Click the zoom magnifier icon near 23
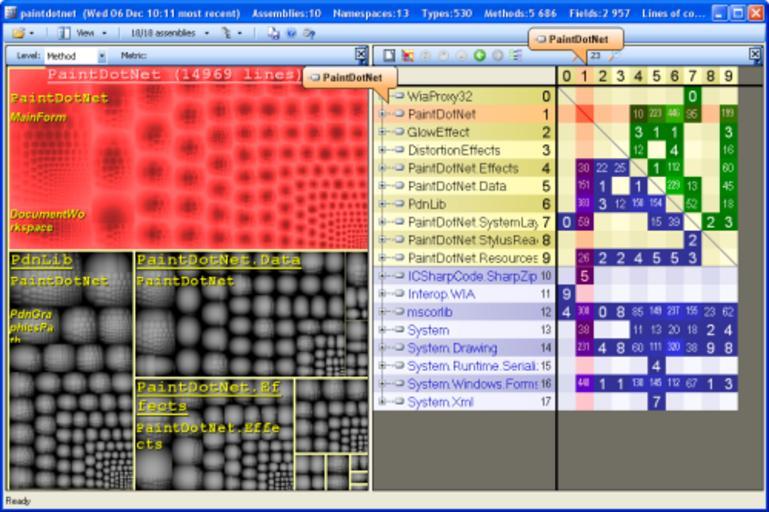Viewport: 769px width, 512px height. (x=612, y=56)
